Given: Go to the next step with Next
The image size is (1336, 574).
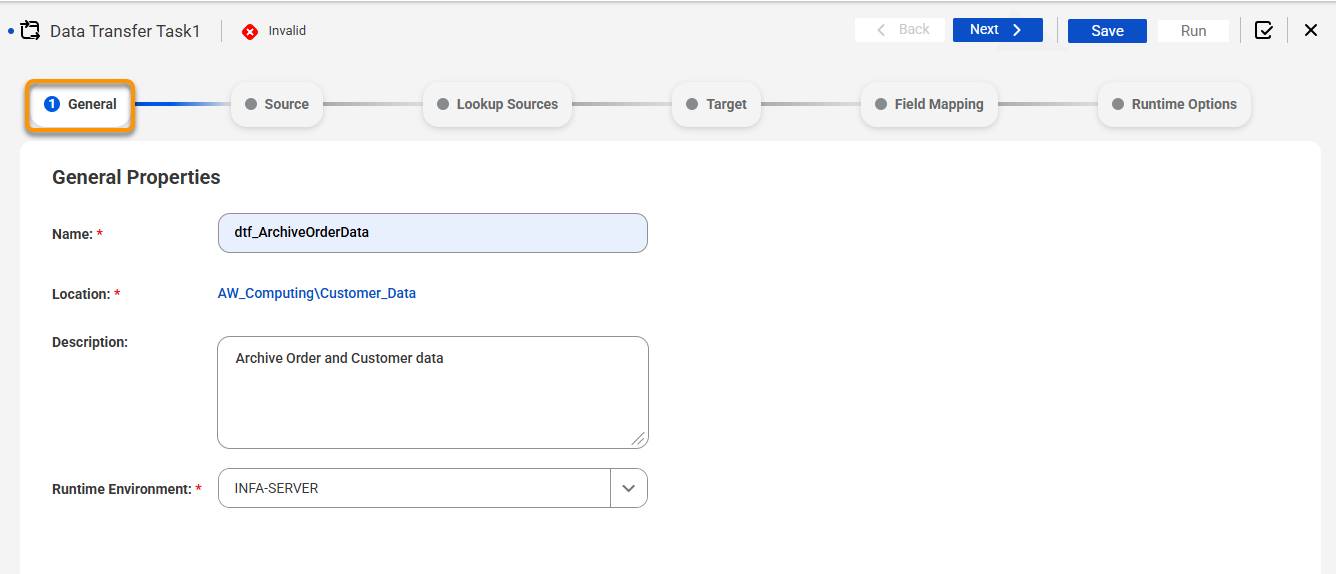Looking at the screenshot, I should (x=997, y=30).
